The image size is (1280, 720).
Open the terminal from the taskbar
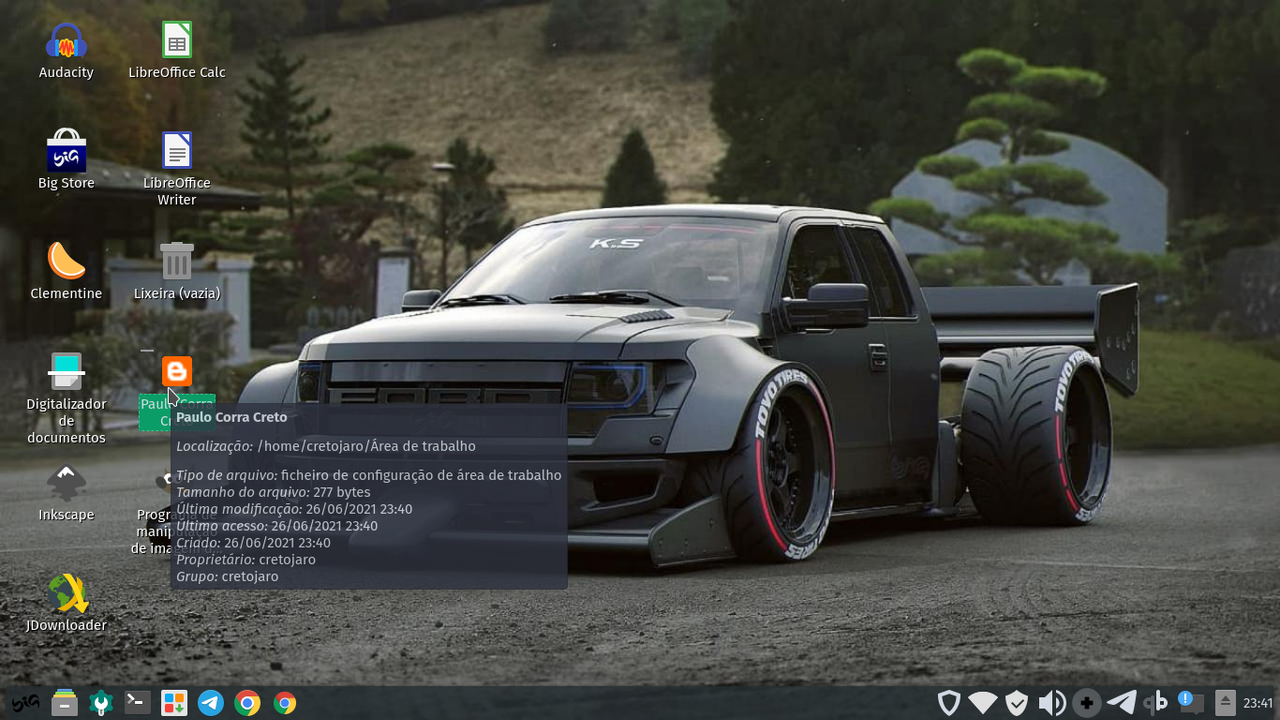(137, 703)
